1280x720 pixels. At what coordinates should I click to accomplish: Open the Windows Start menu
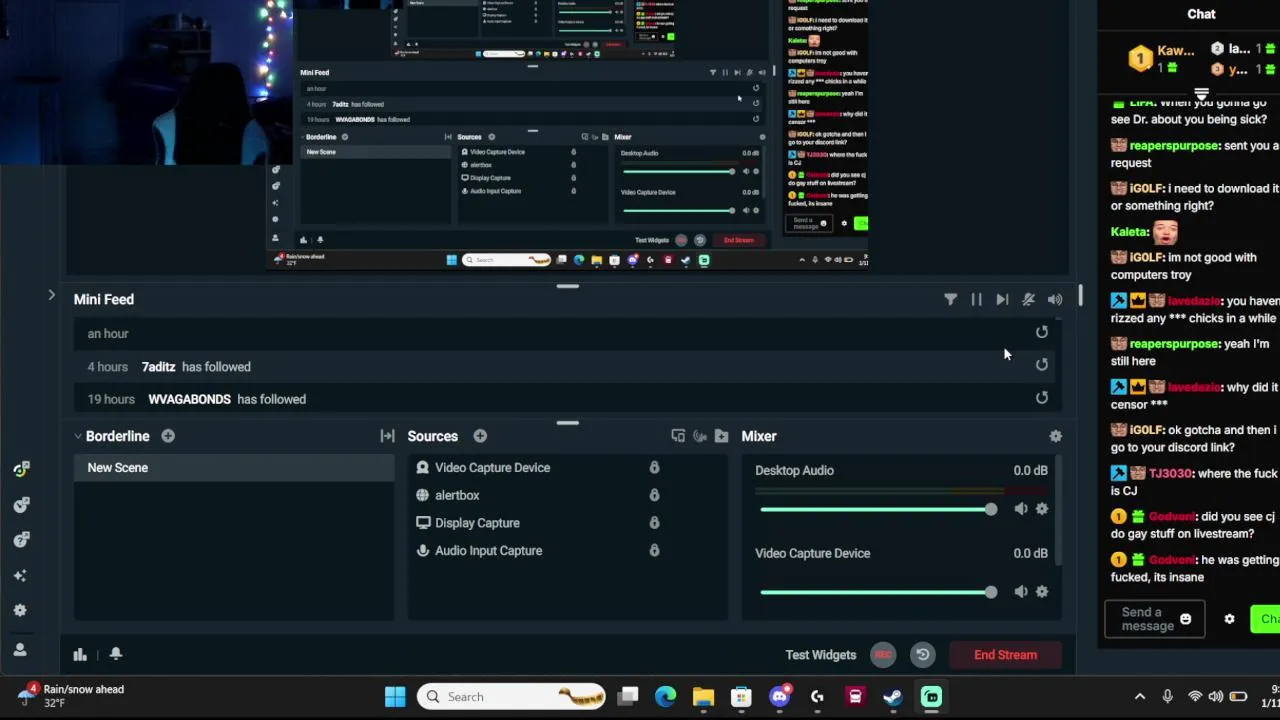pos(395,697)
